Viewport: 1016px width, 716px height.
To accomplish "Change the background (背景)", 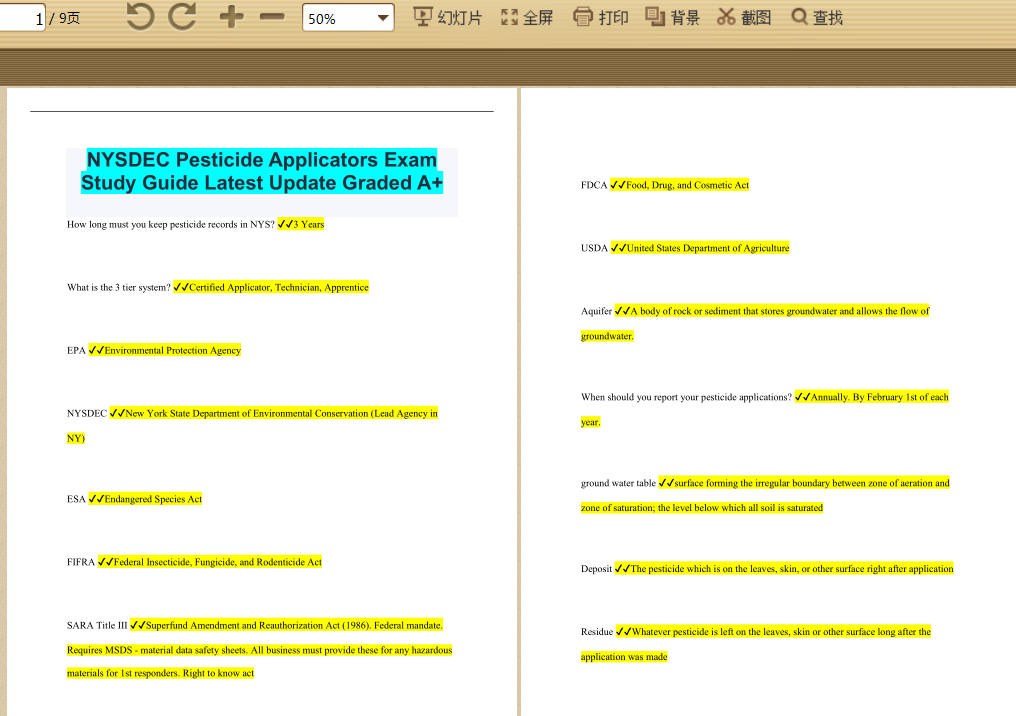I will tap(673, 17).
